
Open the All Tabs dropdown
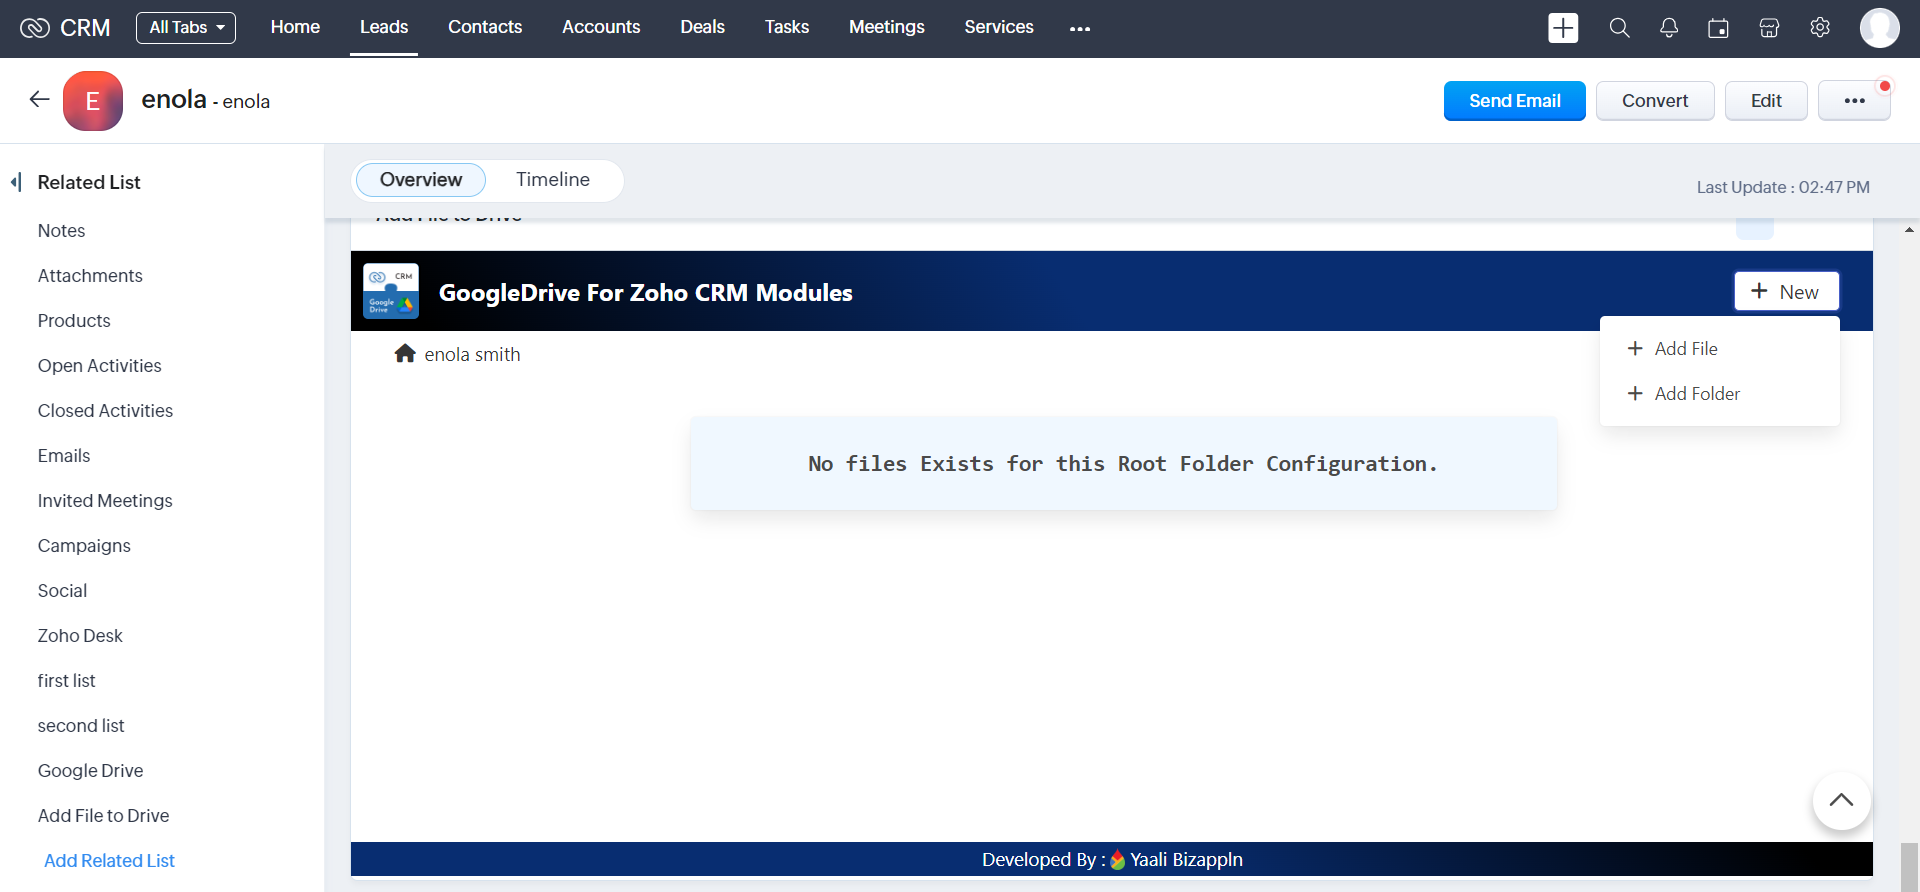(x=186, y=28)
